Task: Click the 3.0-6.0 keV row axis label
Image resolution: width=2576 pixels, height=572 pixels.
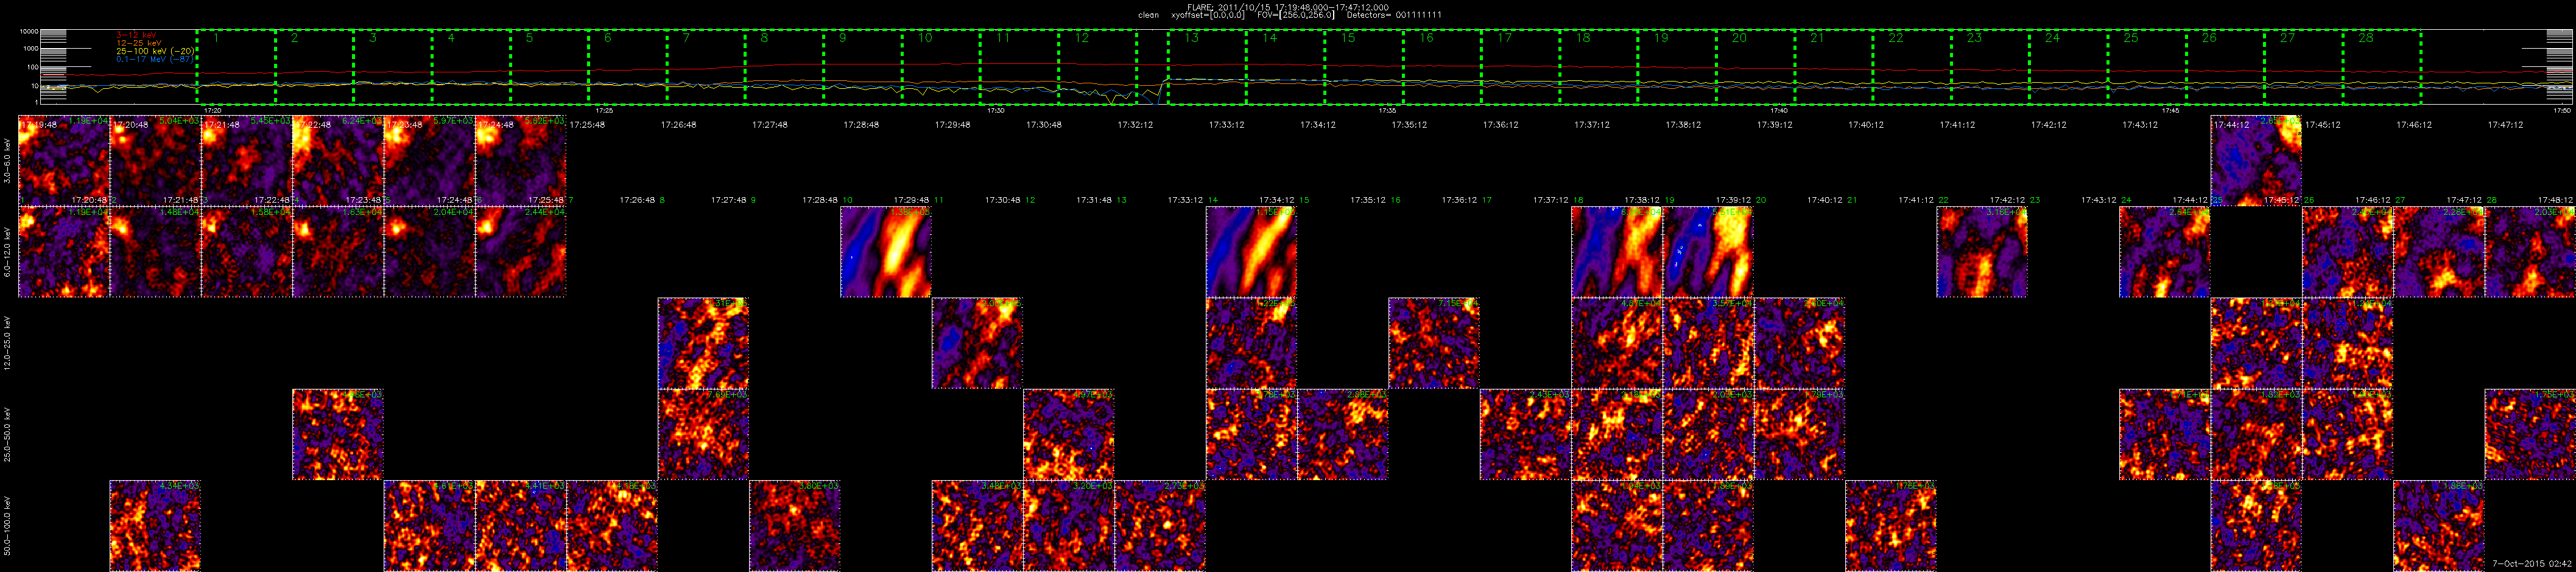Action: (8, 160)
